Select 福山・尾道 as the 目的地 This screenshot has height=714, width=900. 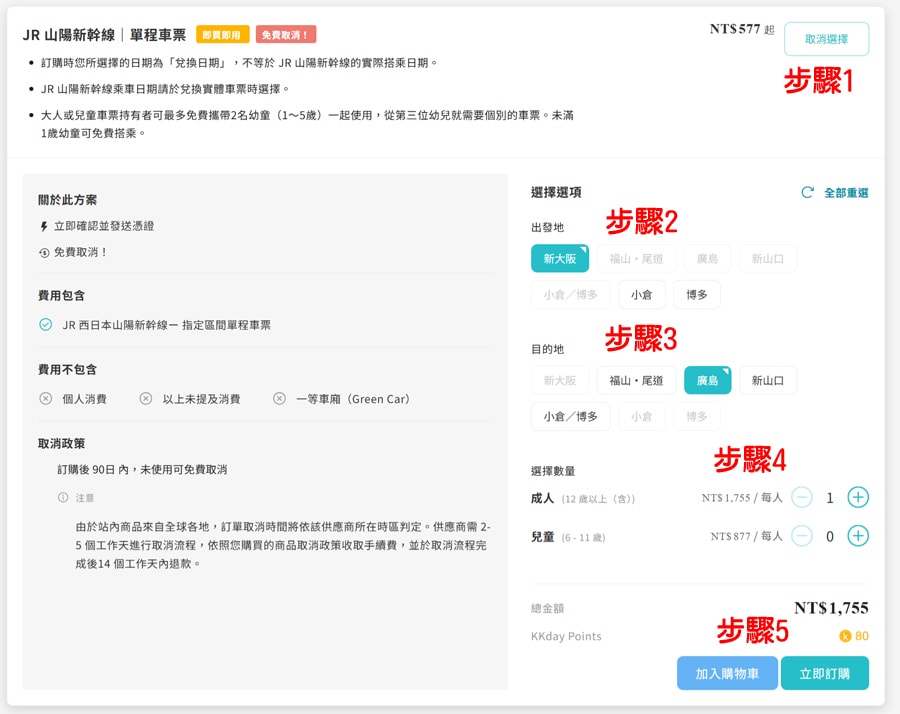pos(636,380)
